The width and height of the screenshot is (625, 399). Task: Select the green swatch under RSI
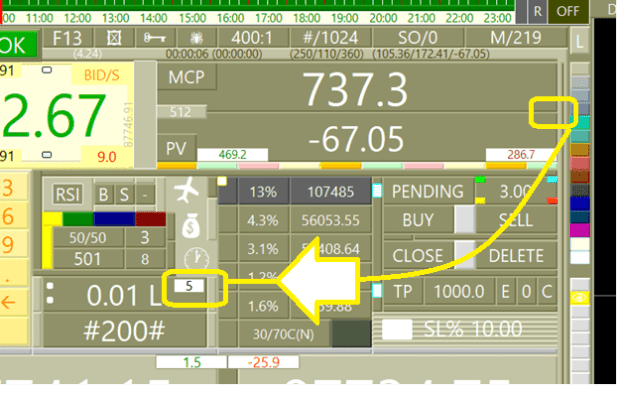pyautogui.click(x=78, y=219)
